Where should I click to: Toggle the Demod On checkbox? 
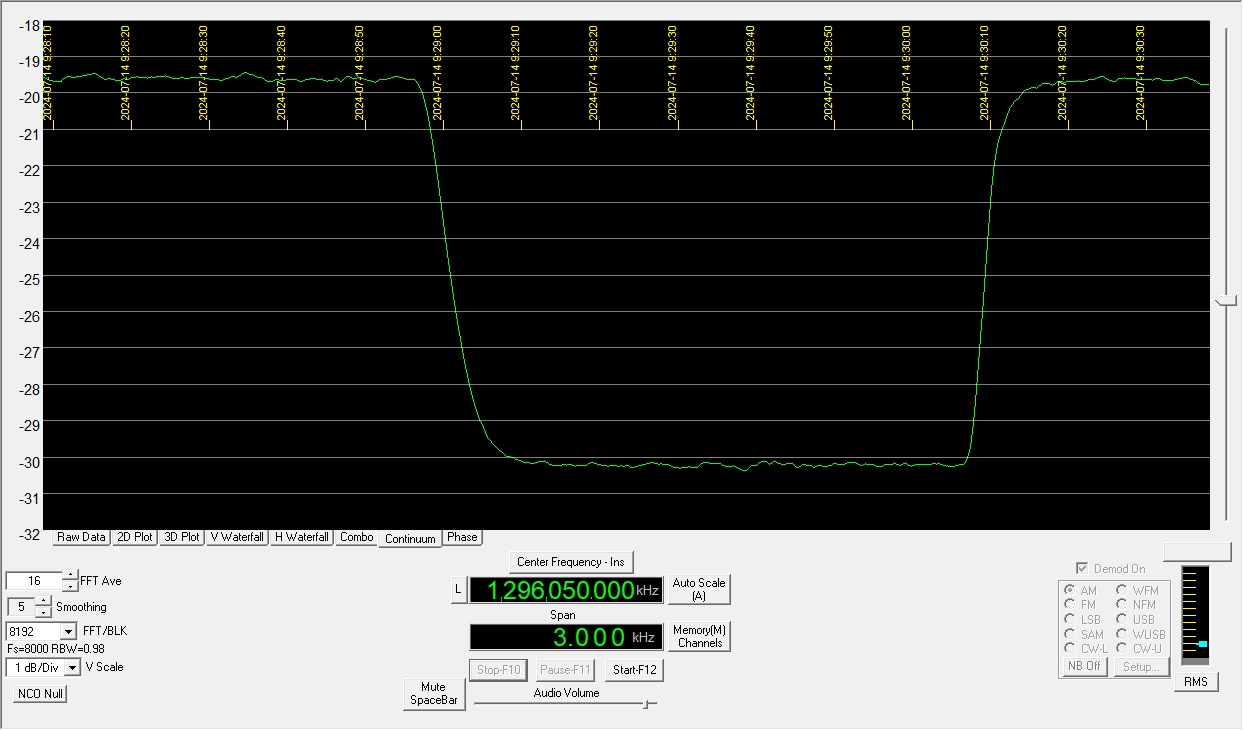[x=1082, y=569]
